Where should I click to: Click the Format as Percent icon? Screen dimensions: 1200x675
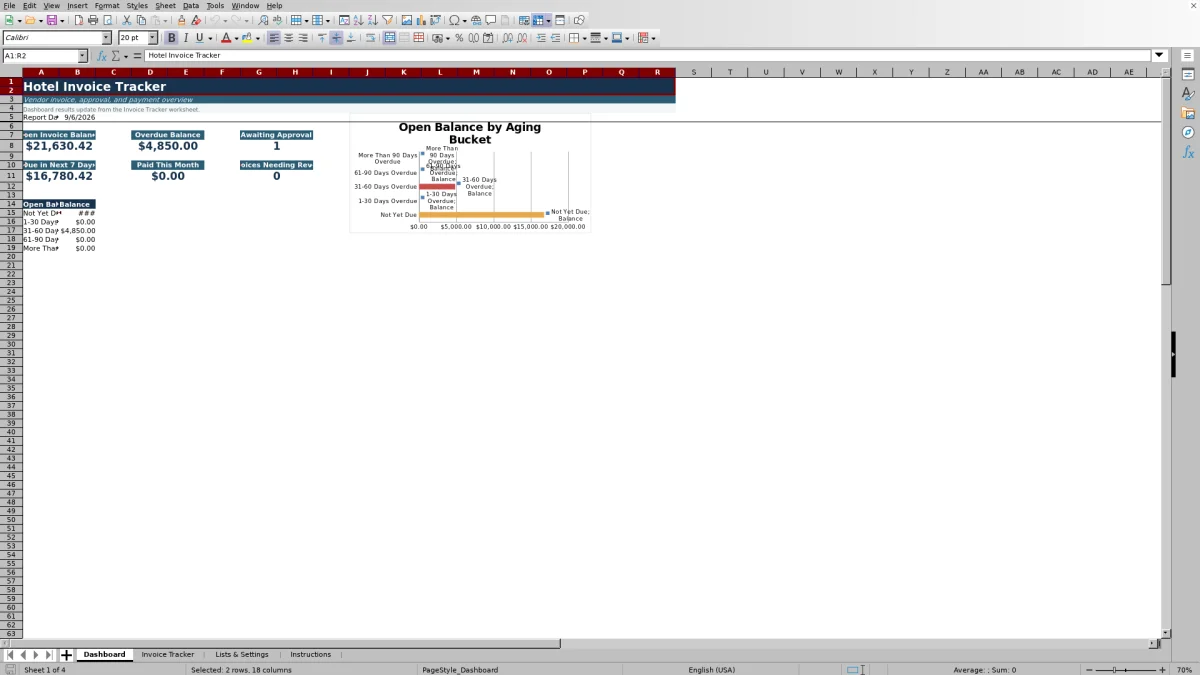point(459,38)
